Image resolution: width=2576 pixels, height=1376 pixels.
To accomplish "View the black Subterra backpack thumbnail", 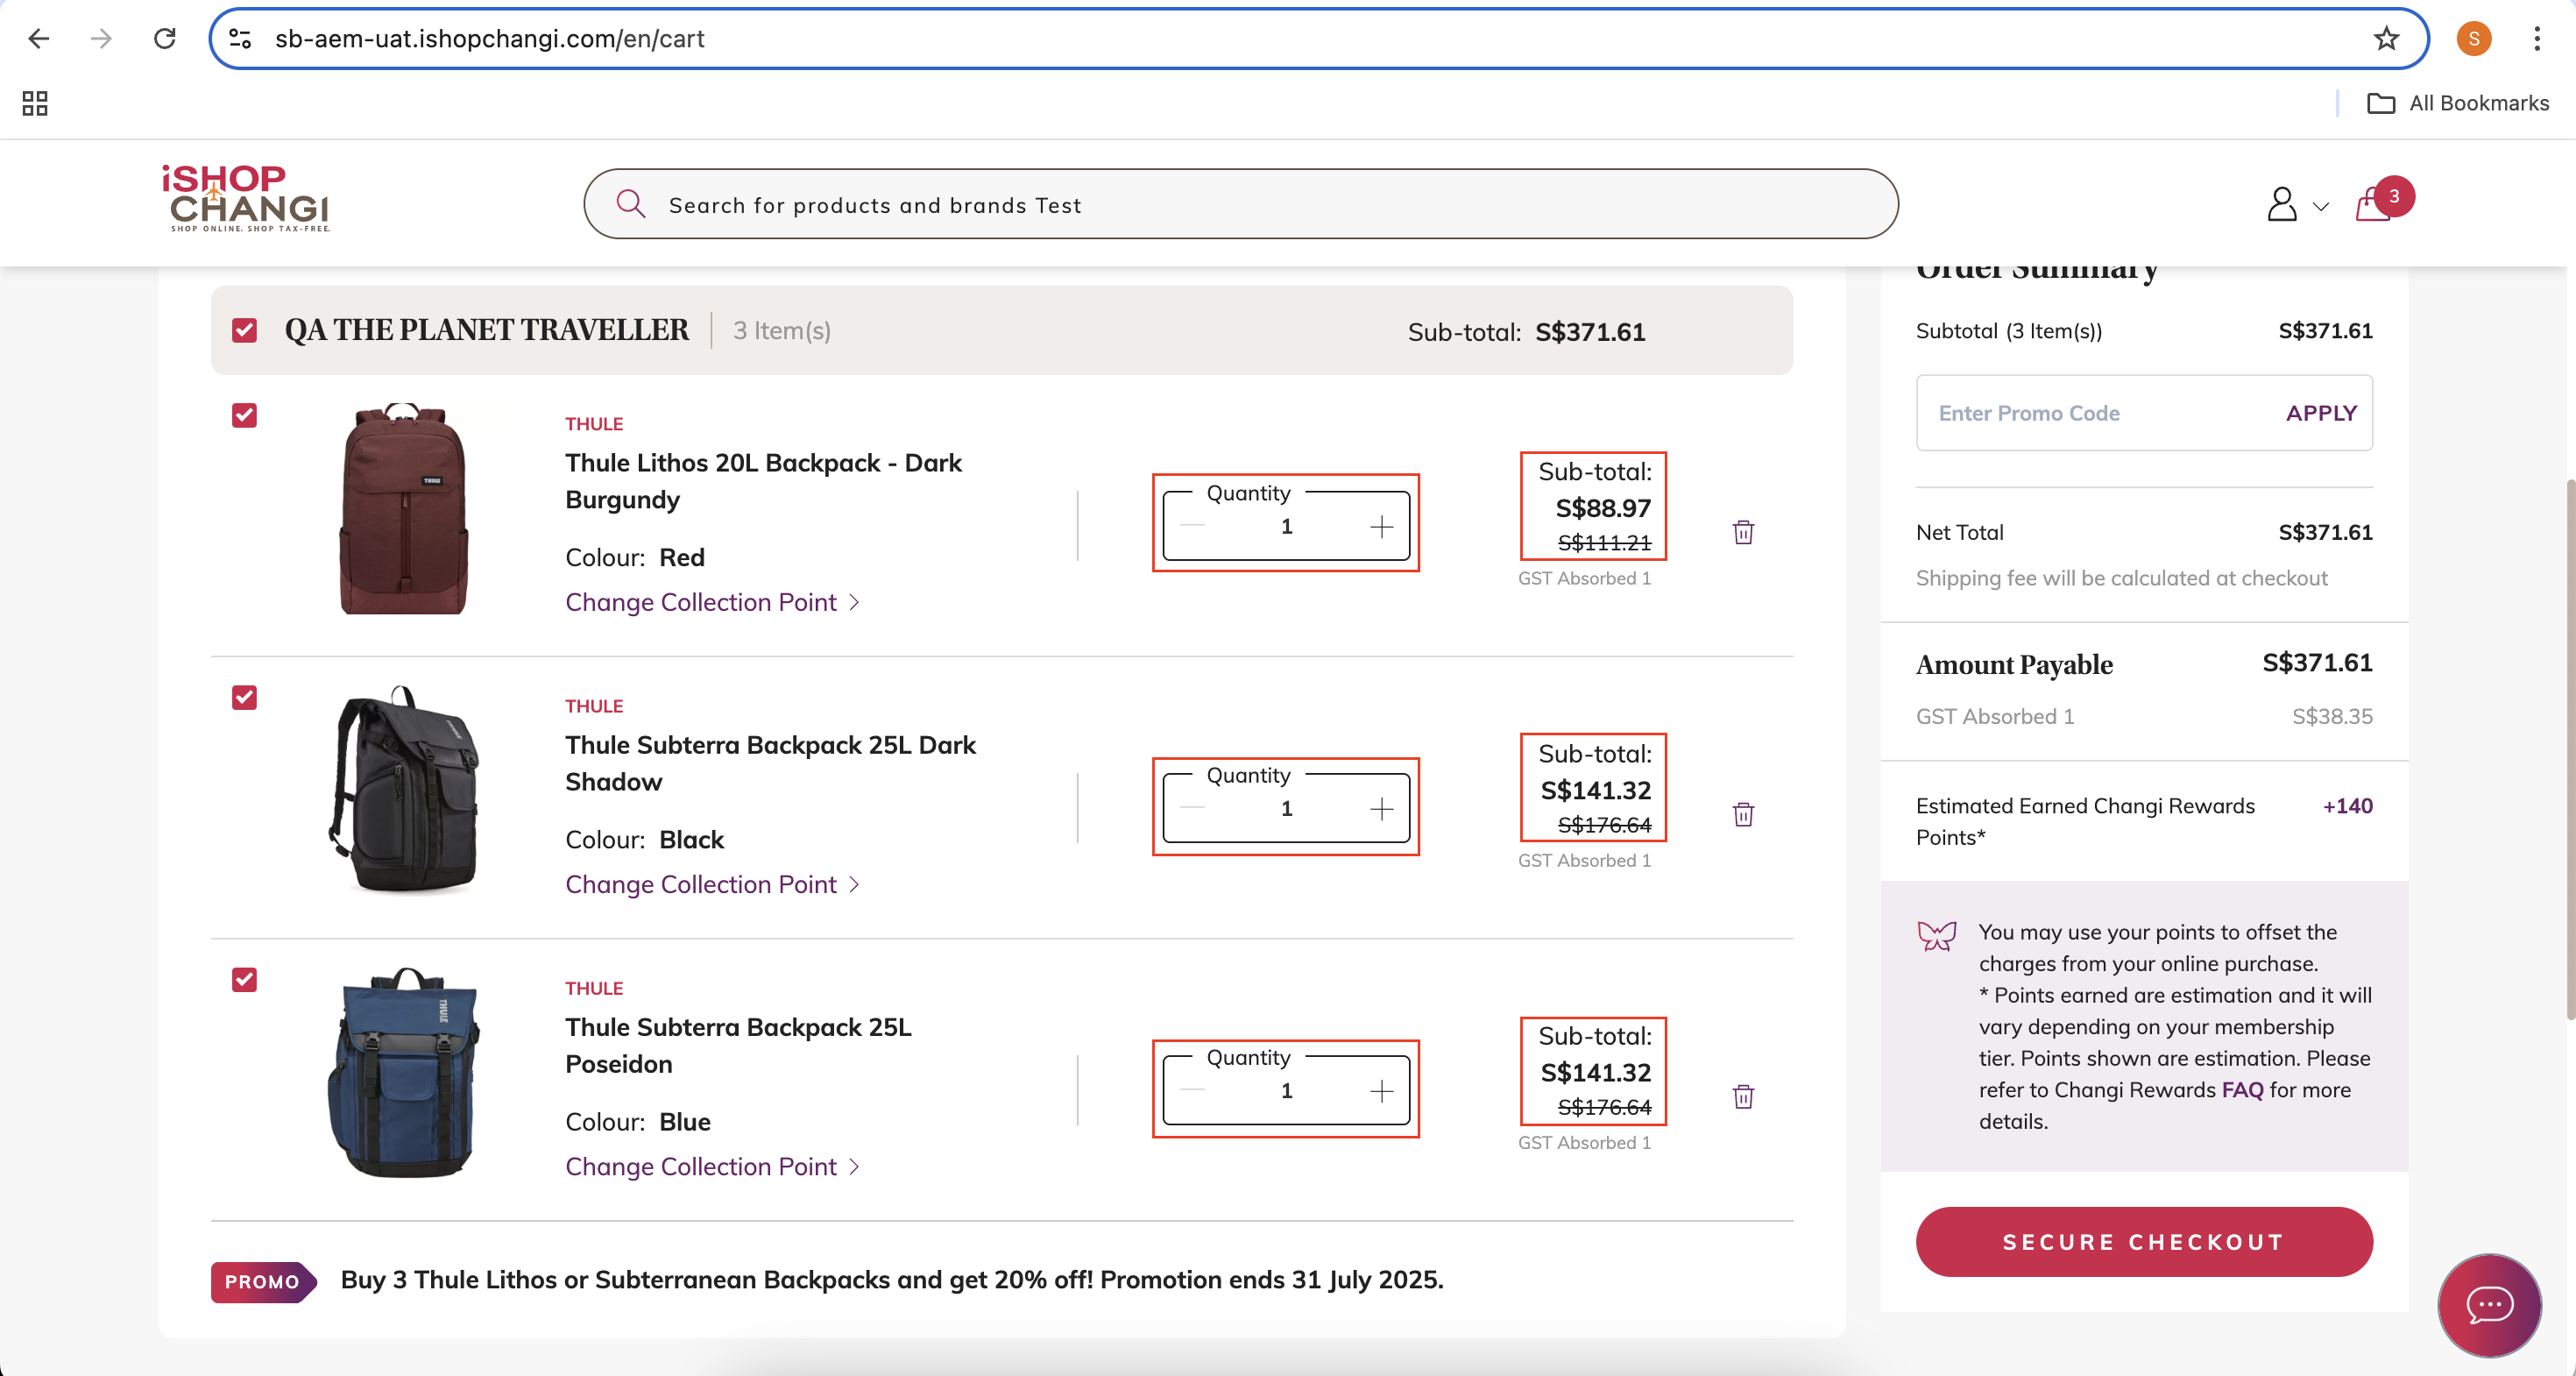I will pos(404,789).
